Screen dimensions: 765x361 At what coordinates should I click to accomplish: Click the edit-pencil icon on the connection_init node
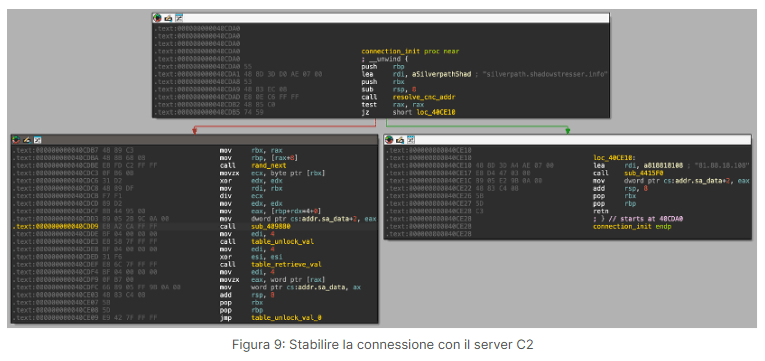click(168, 18)
